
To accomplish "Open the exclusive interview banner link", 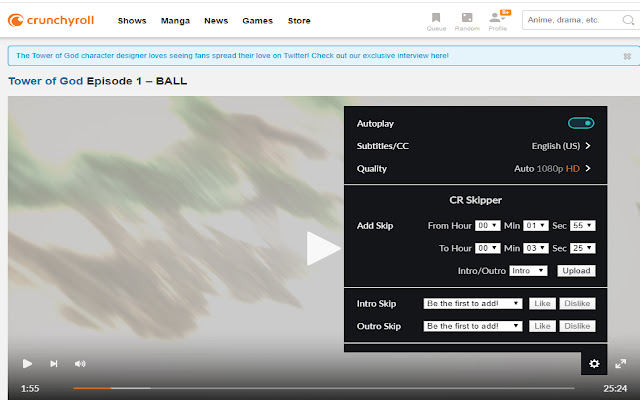I will [232, 56].
